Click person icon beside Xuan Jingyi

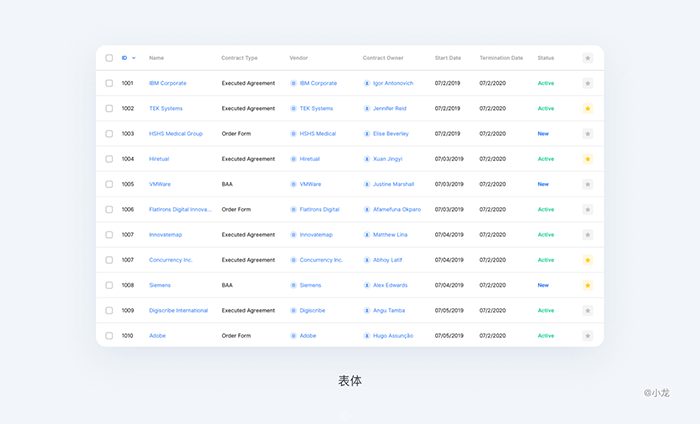pyautogui.click(x=367, y=159)
